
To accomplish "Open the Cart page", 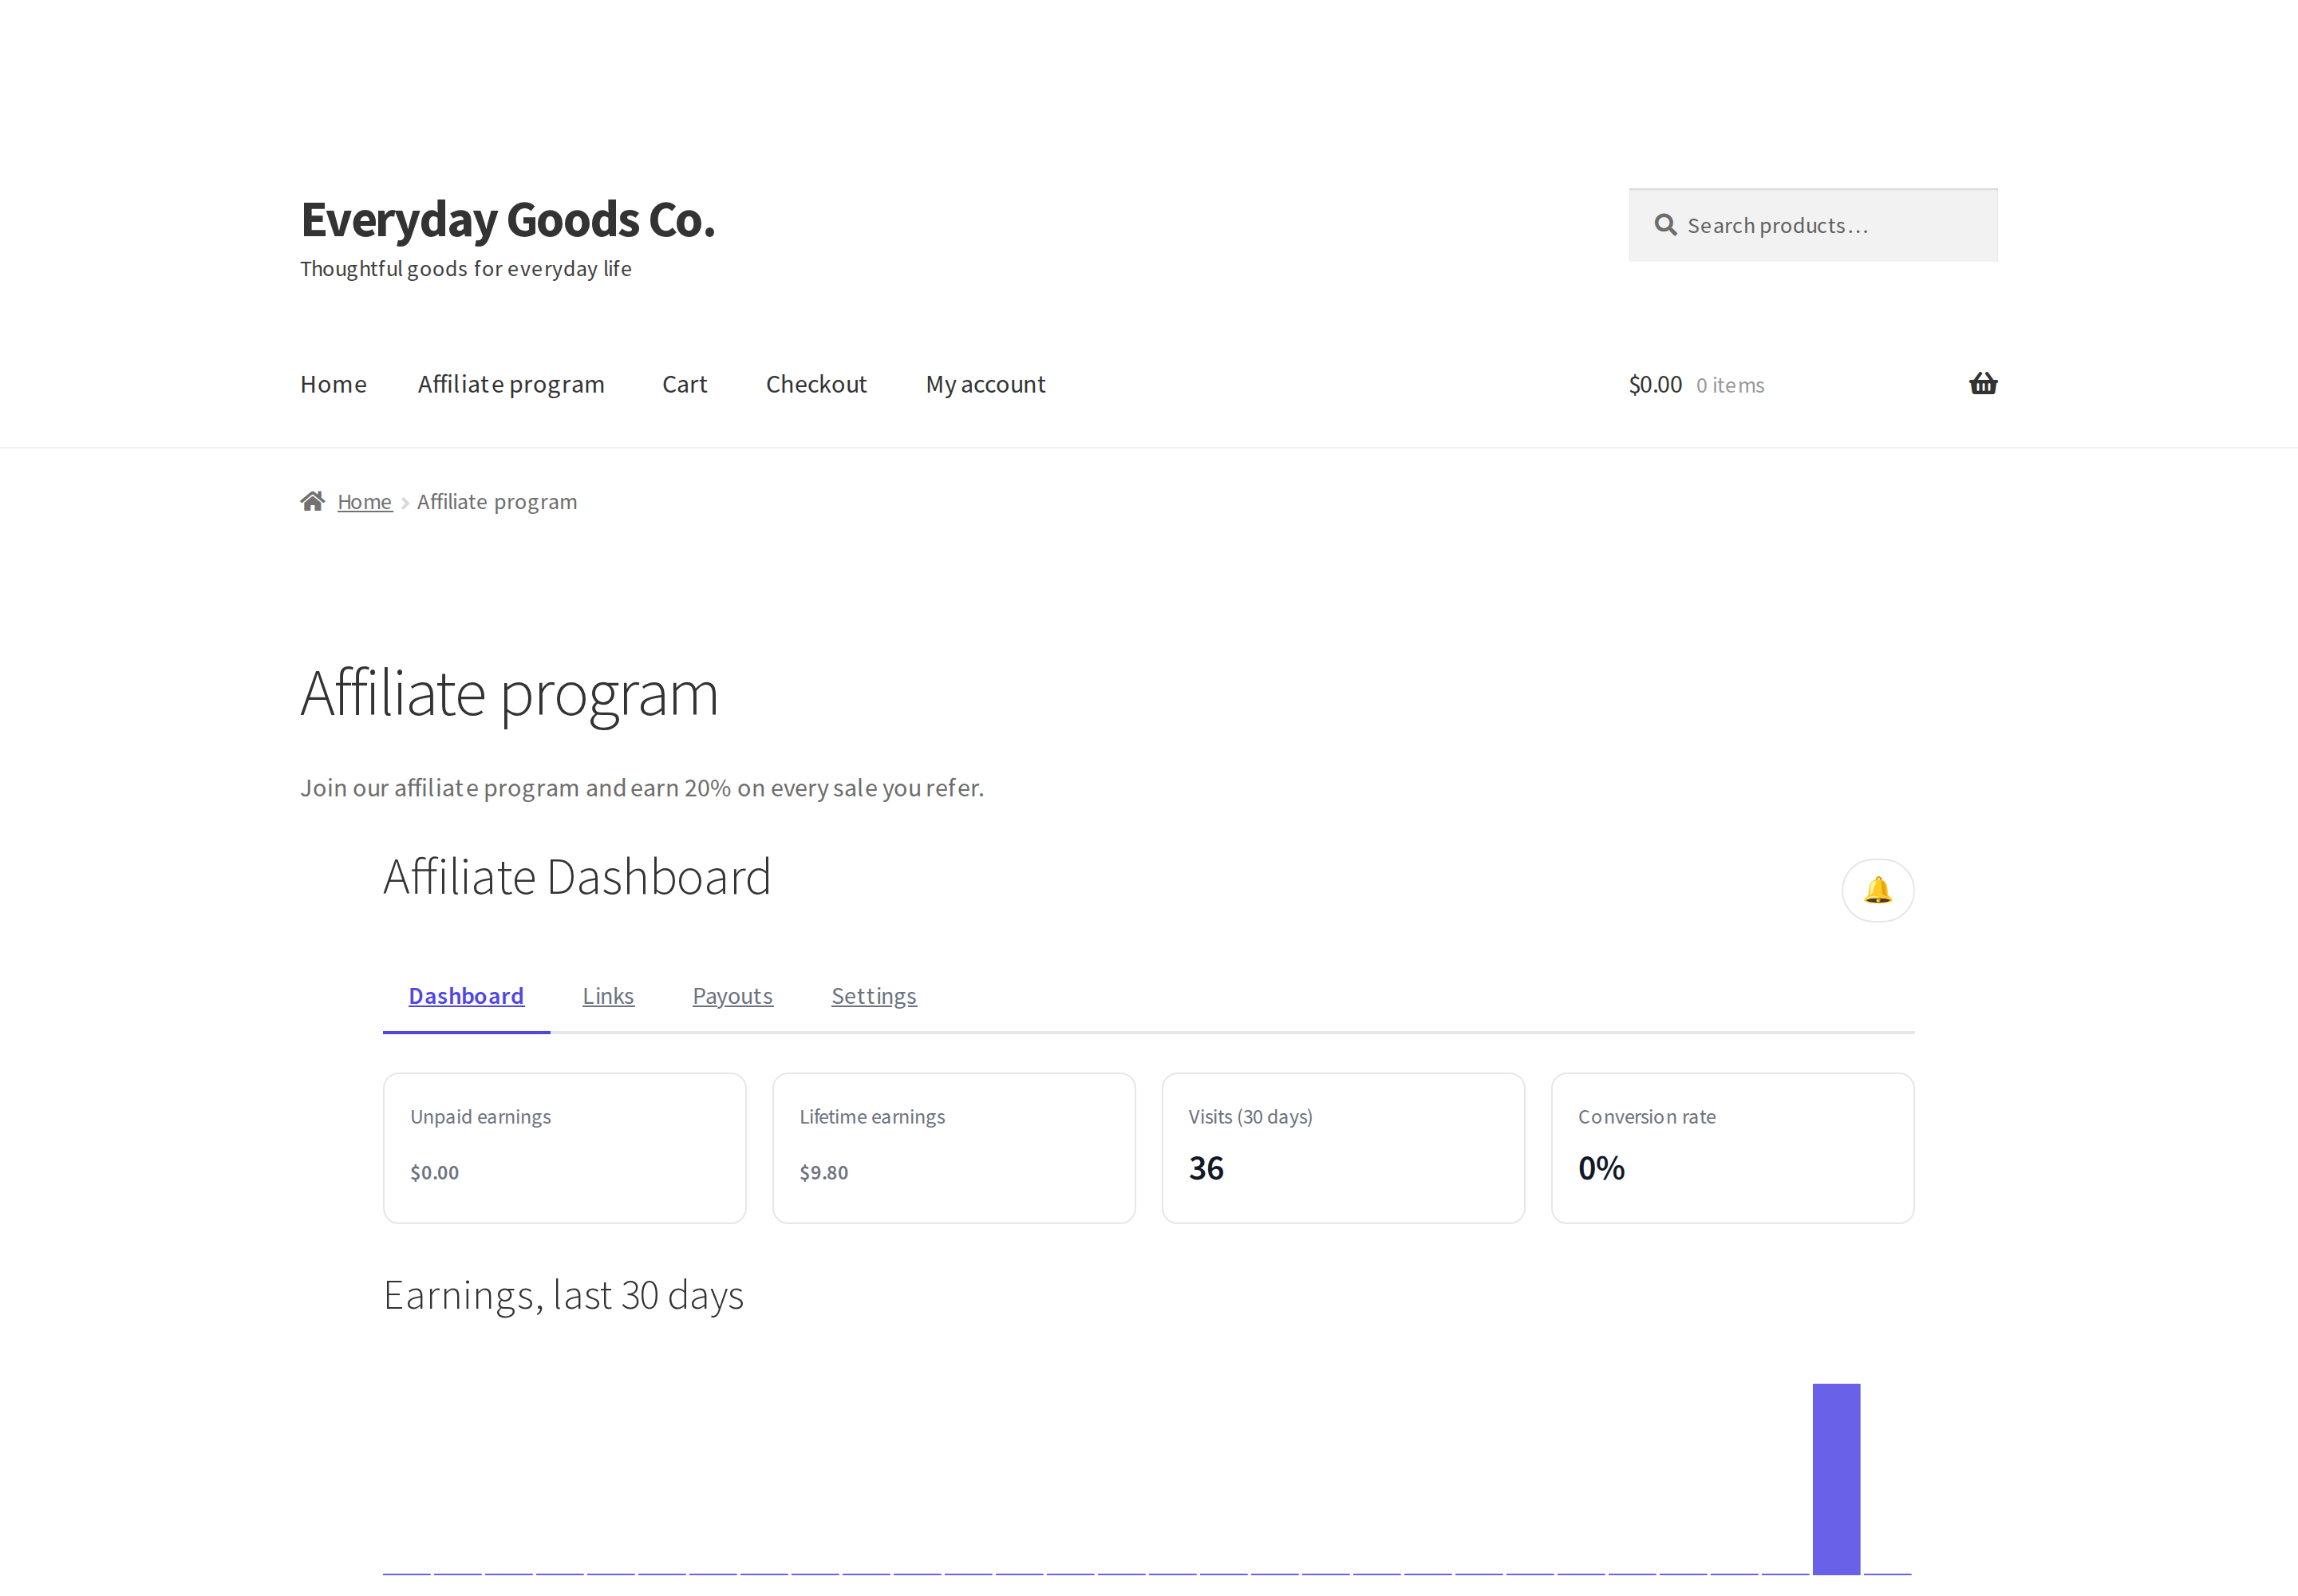I will [x=684, y=384].
